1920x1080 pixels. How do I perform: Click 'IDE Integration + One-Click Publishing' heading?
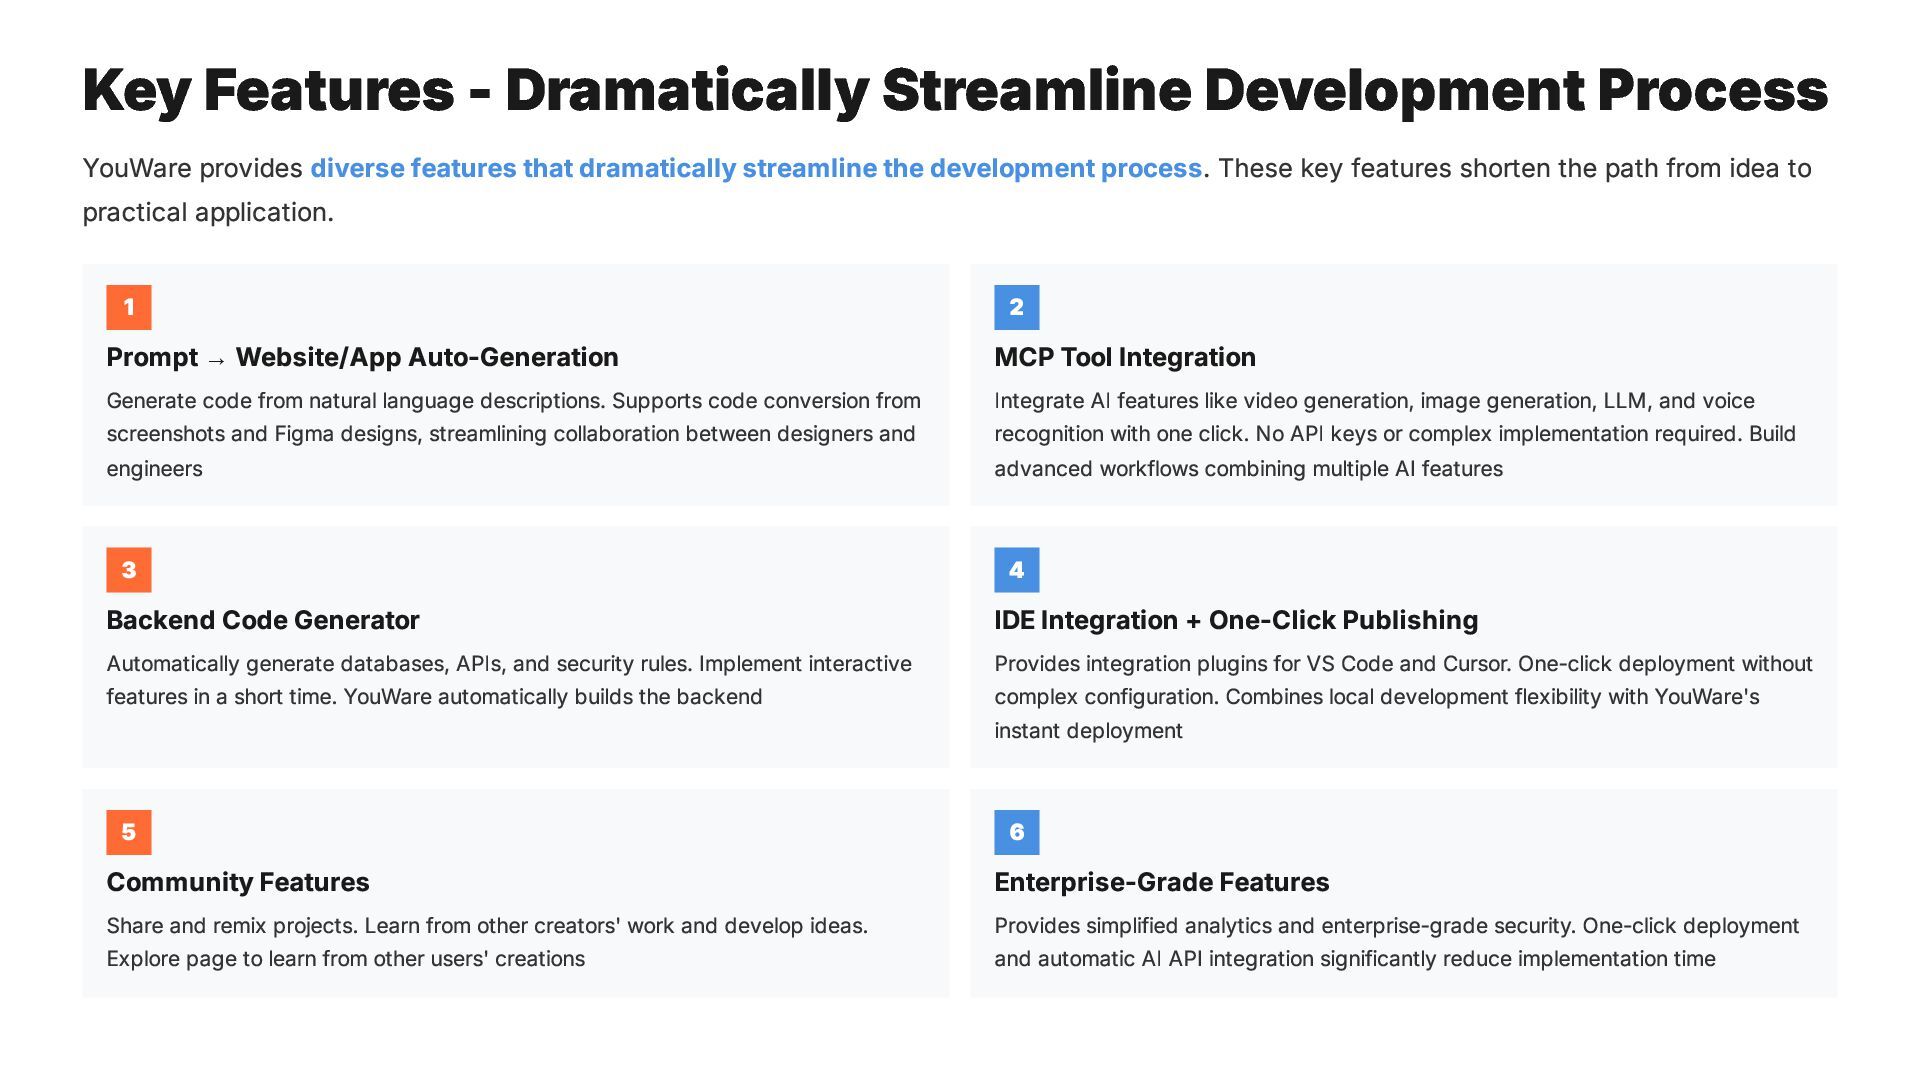coord(1235,620)
